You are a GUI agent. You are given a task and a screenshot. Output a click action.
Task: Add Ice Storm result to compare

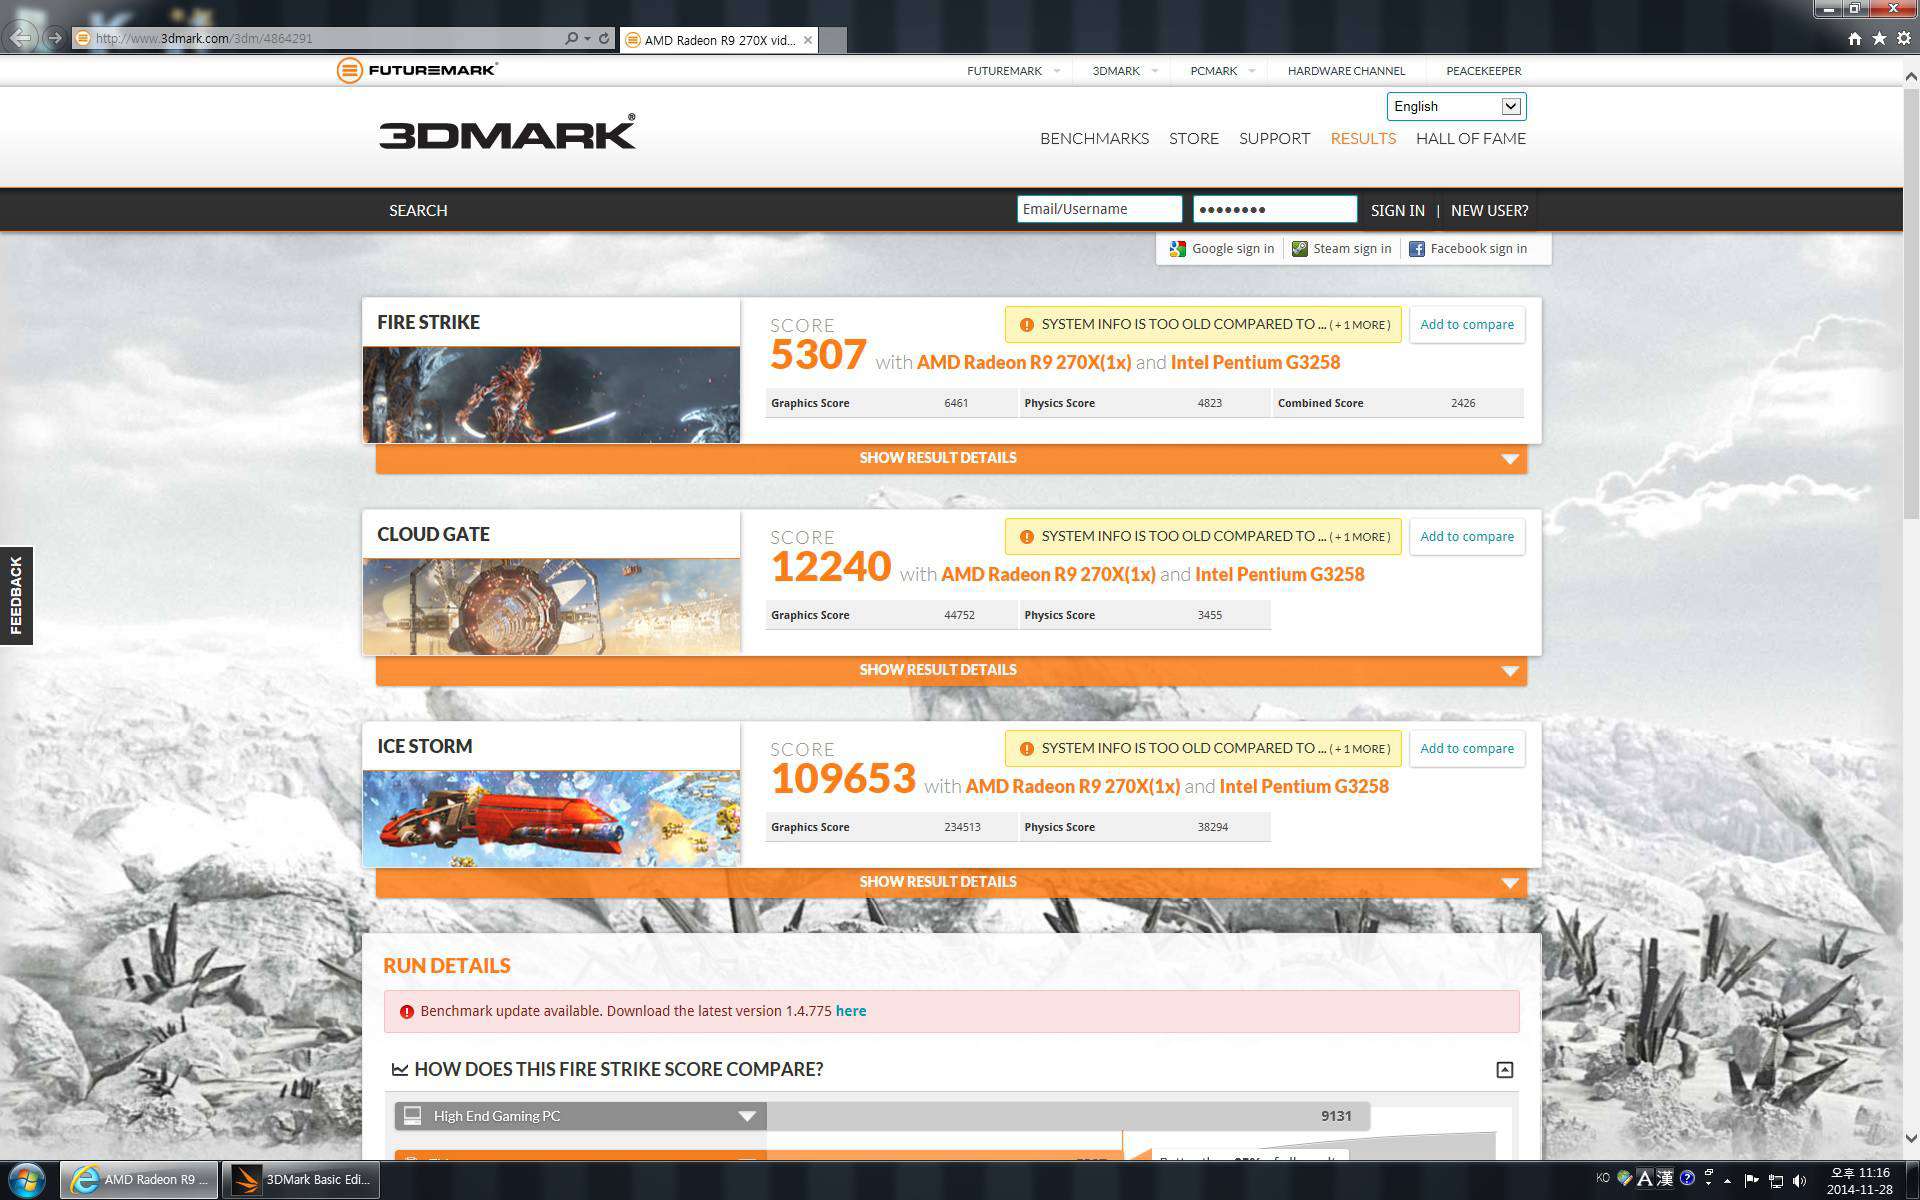tap(1467, 749)
